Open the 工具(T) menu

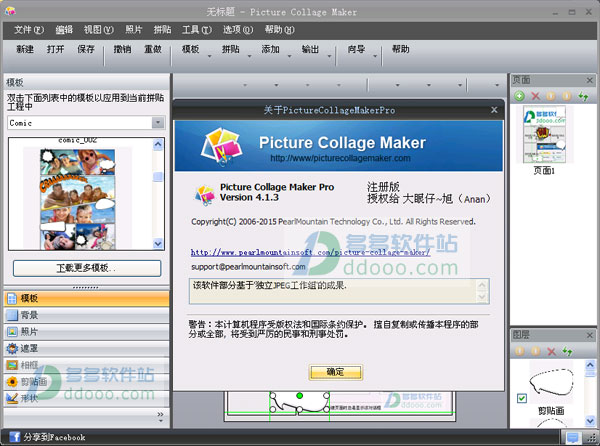(x=197, y=30)
